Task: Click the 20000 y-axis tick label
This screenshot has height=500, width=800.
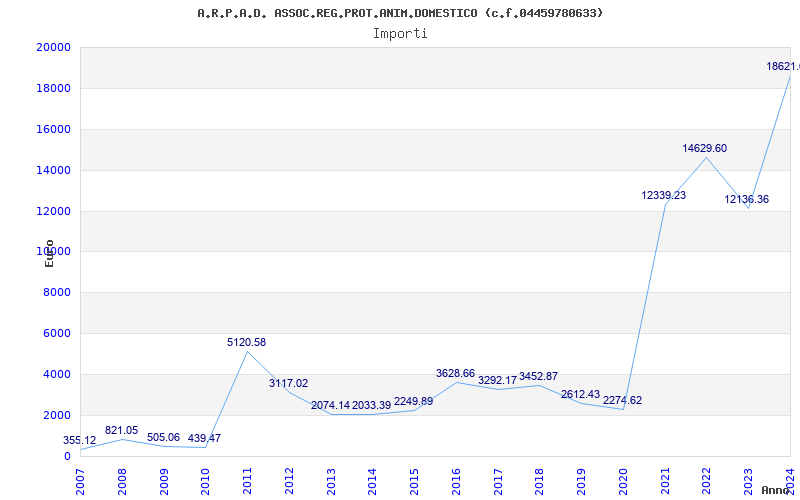Action: (x=53, y=47)
